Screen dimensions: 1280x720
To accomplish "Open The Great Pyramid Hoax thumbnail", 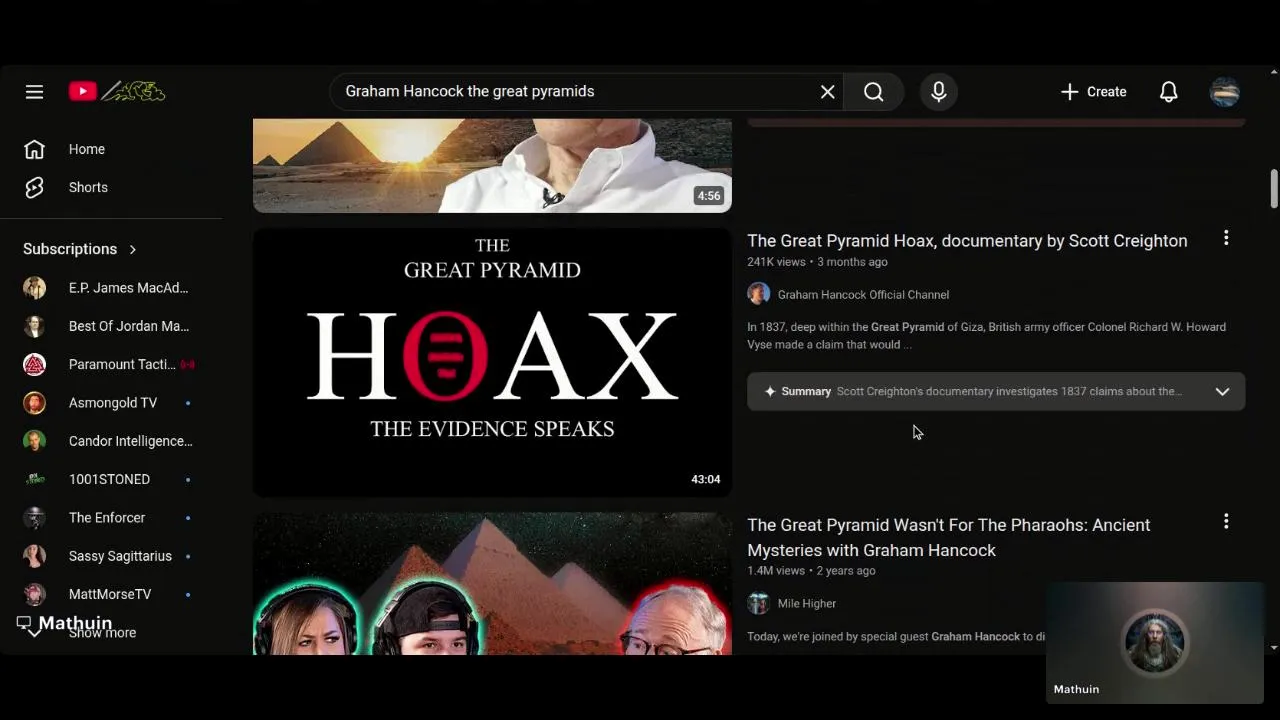I will 492,362.
